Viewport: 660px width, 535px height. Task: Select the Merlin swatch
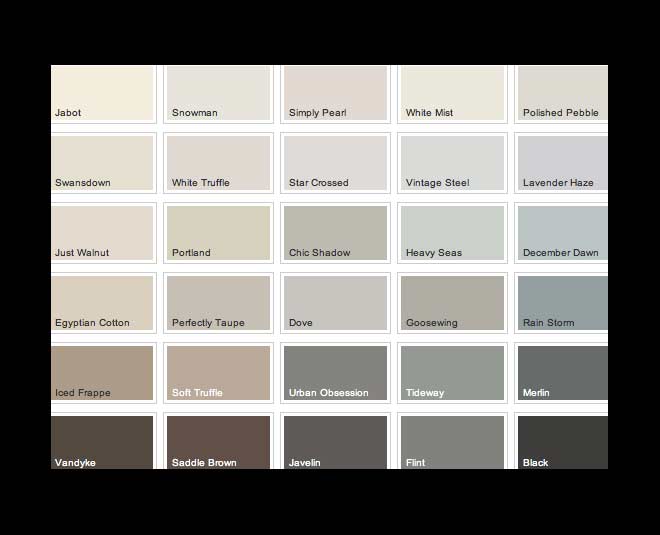click(x=563, y=373)
